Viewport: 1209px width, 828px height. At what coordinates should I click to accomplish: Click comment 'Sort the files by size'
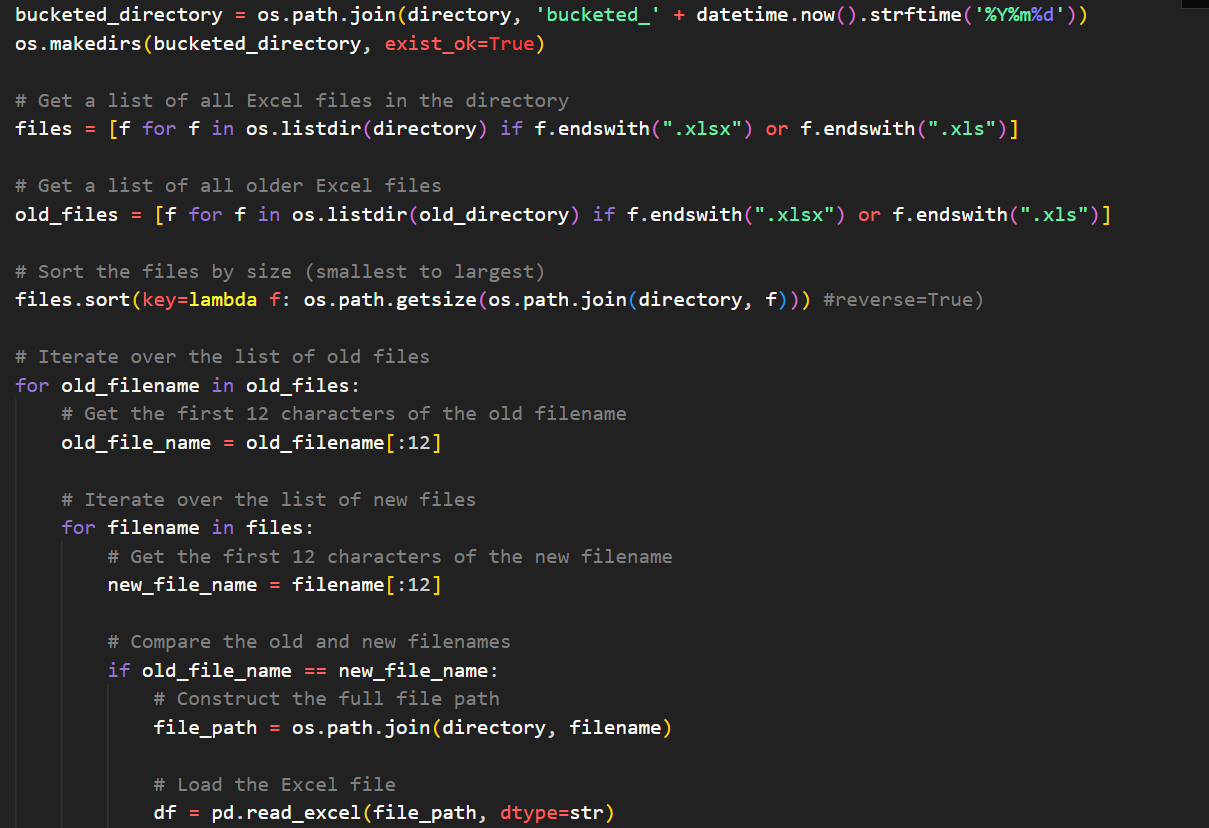[280, 272]
